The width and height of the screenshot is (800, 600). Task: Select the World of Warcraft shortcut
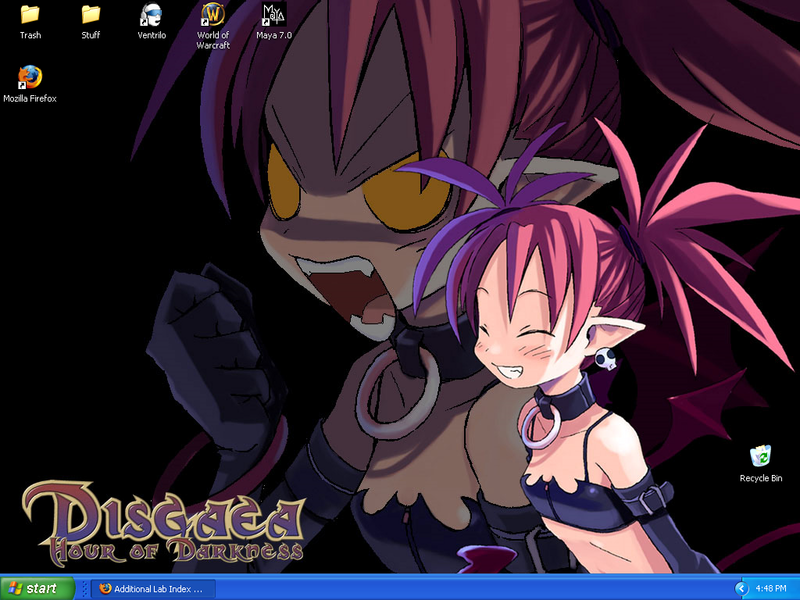click(213, 15)
